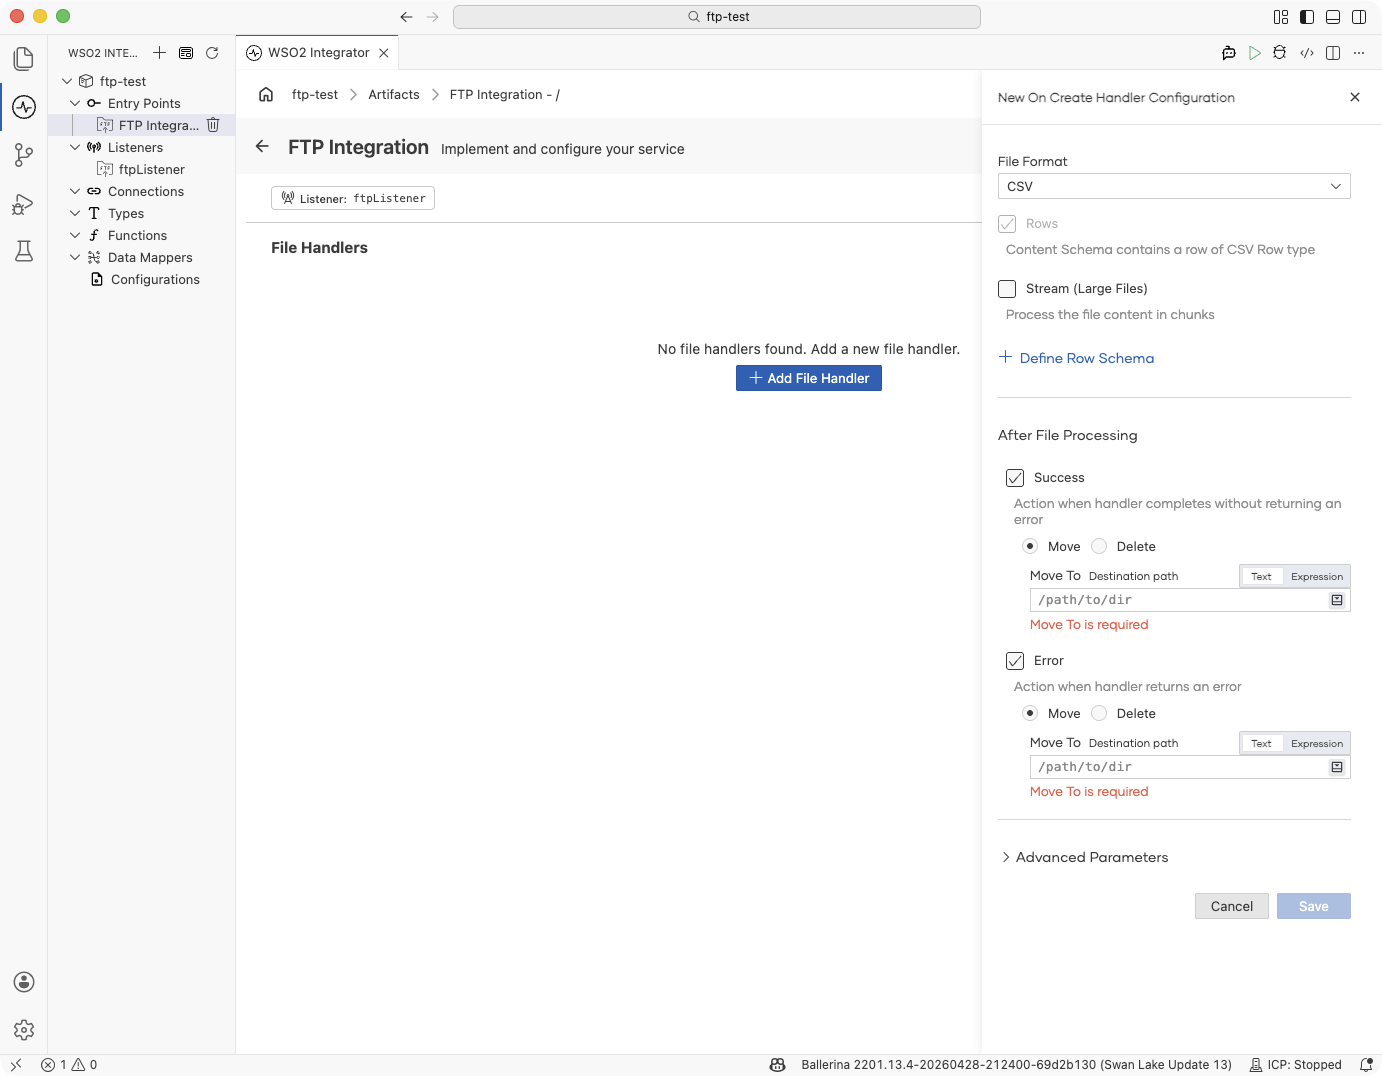Collapse the Listeners tree node
The image size is (1382, 1076).
[75, 147]
